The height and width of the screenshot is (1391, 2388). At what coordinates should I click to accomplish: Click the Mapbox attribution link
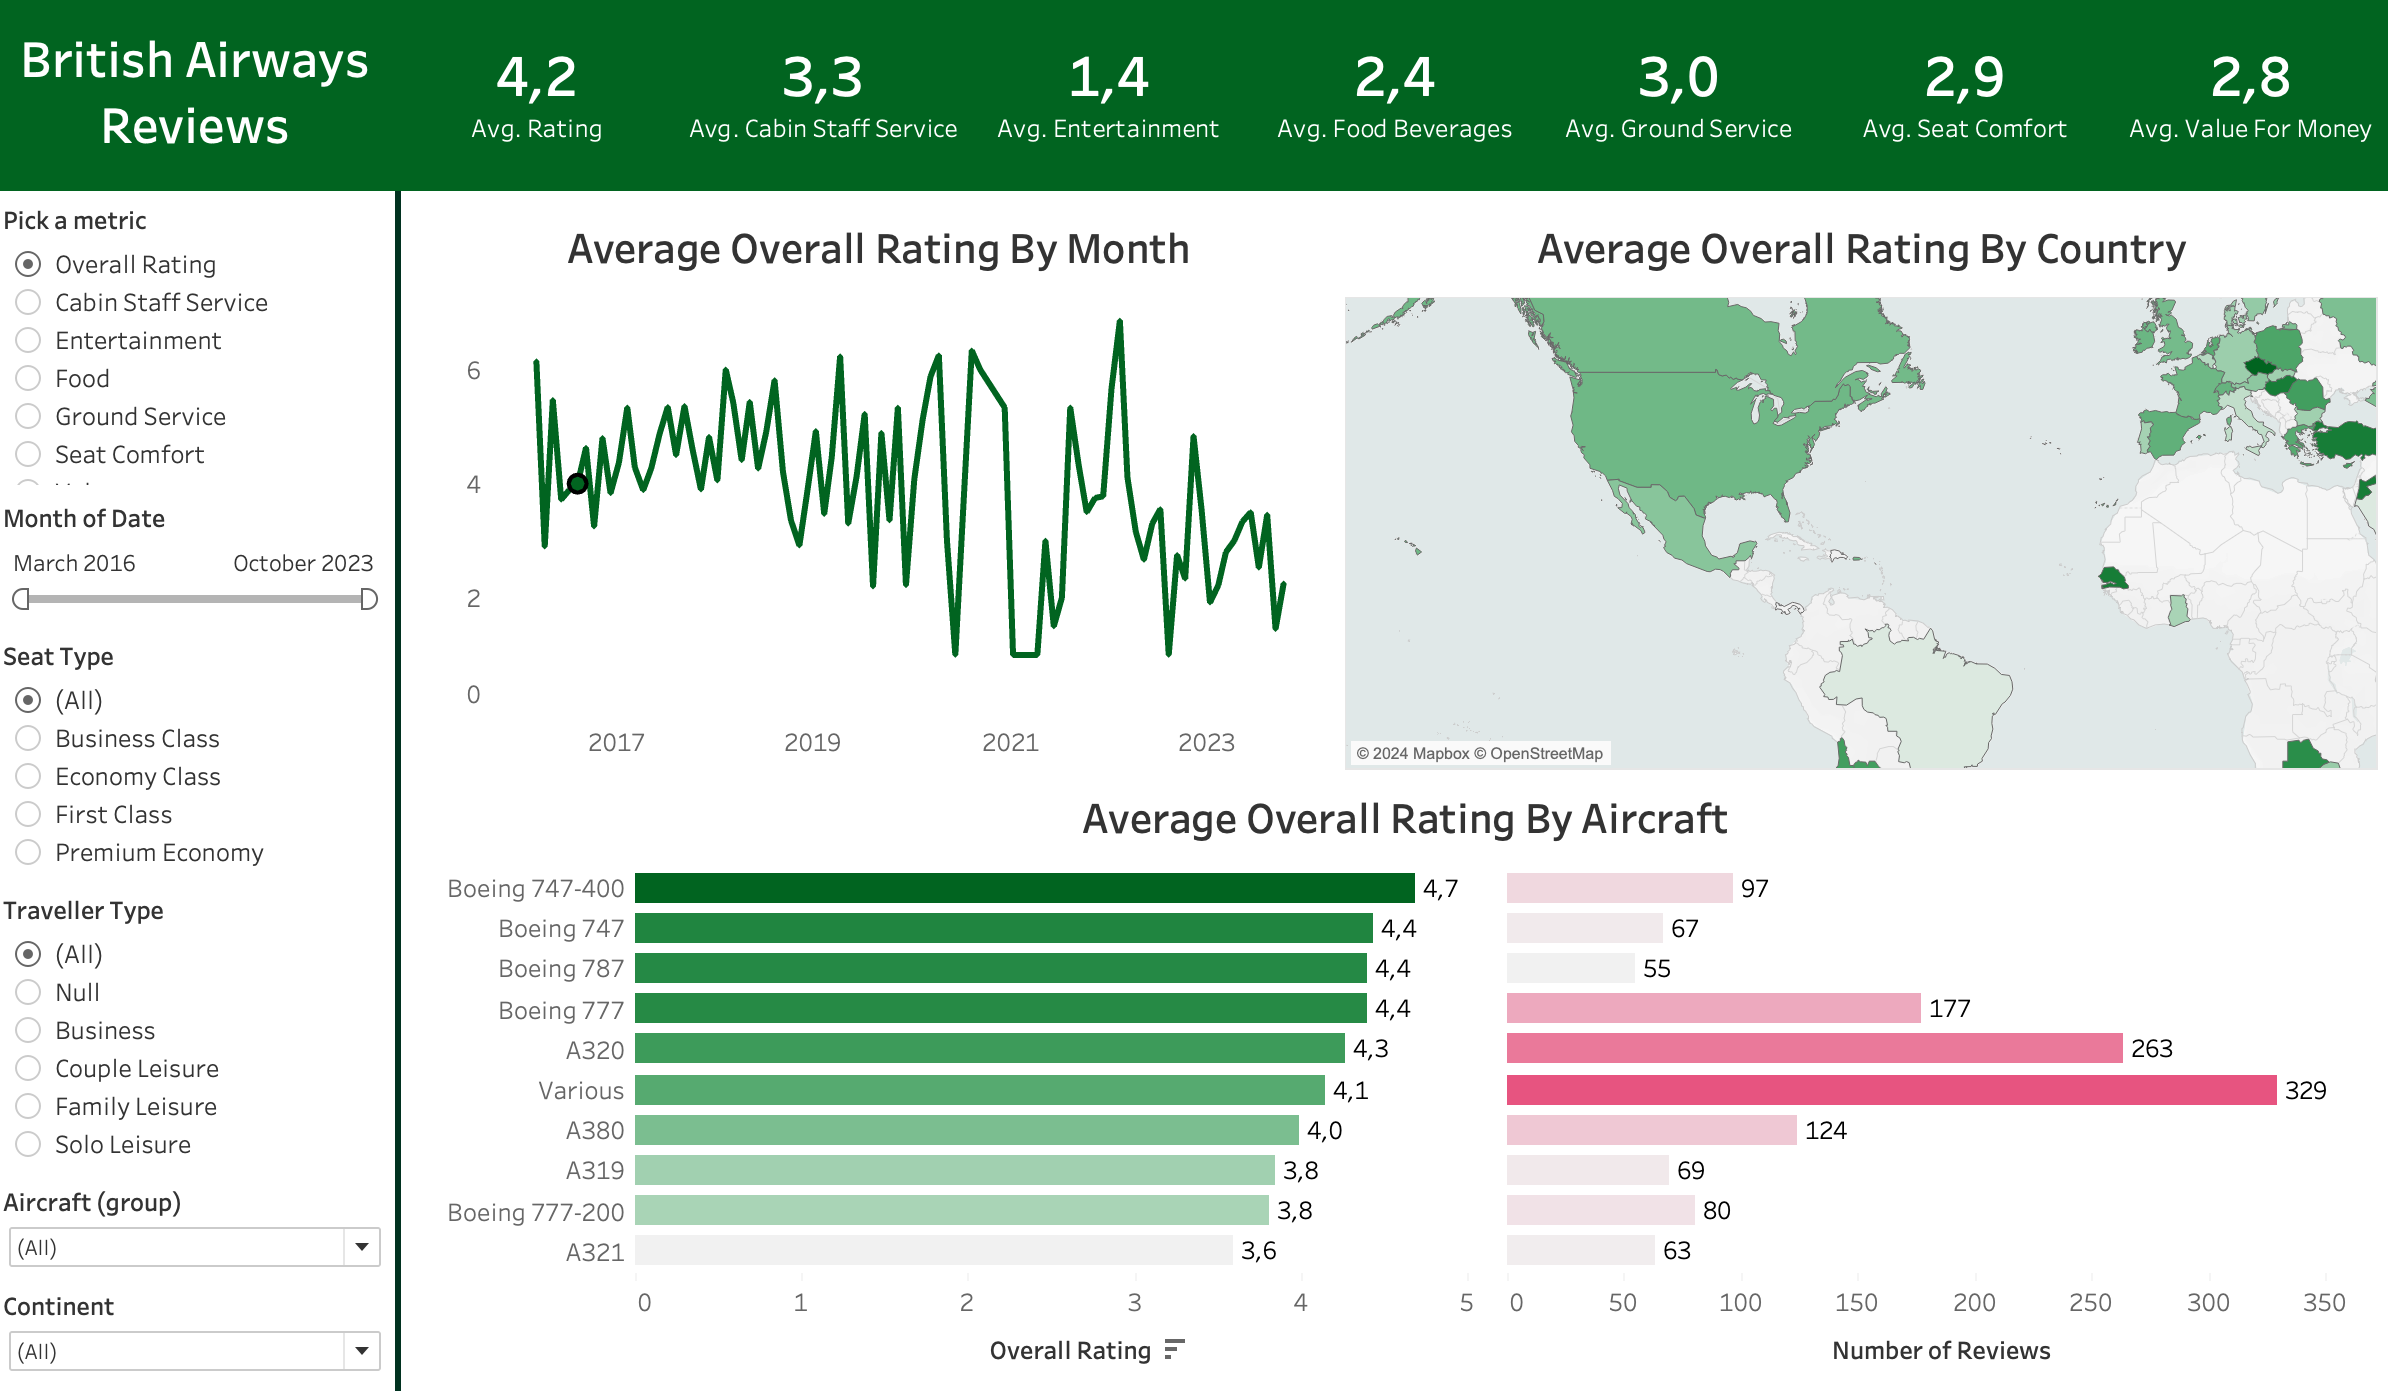1412,753
